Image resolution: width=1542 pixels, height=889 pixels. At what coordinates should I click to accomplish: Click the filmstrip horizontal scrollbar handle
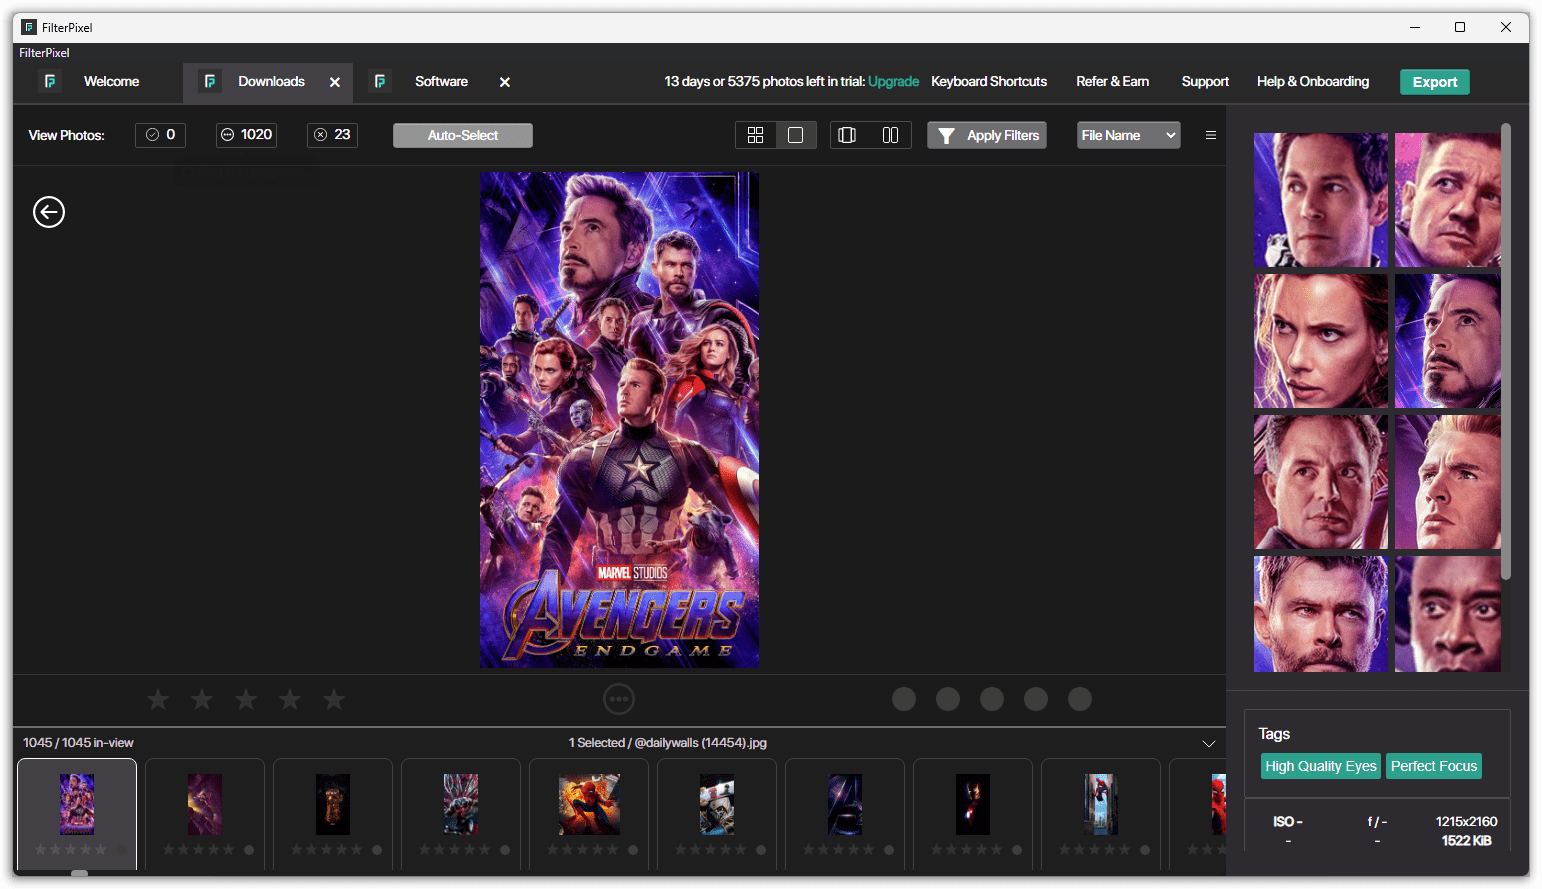tap(79, 873)
